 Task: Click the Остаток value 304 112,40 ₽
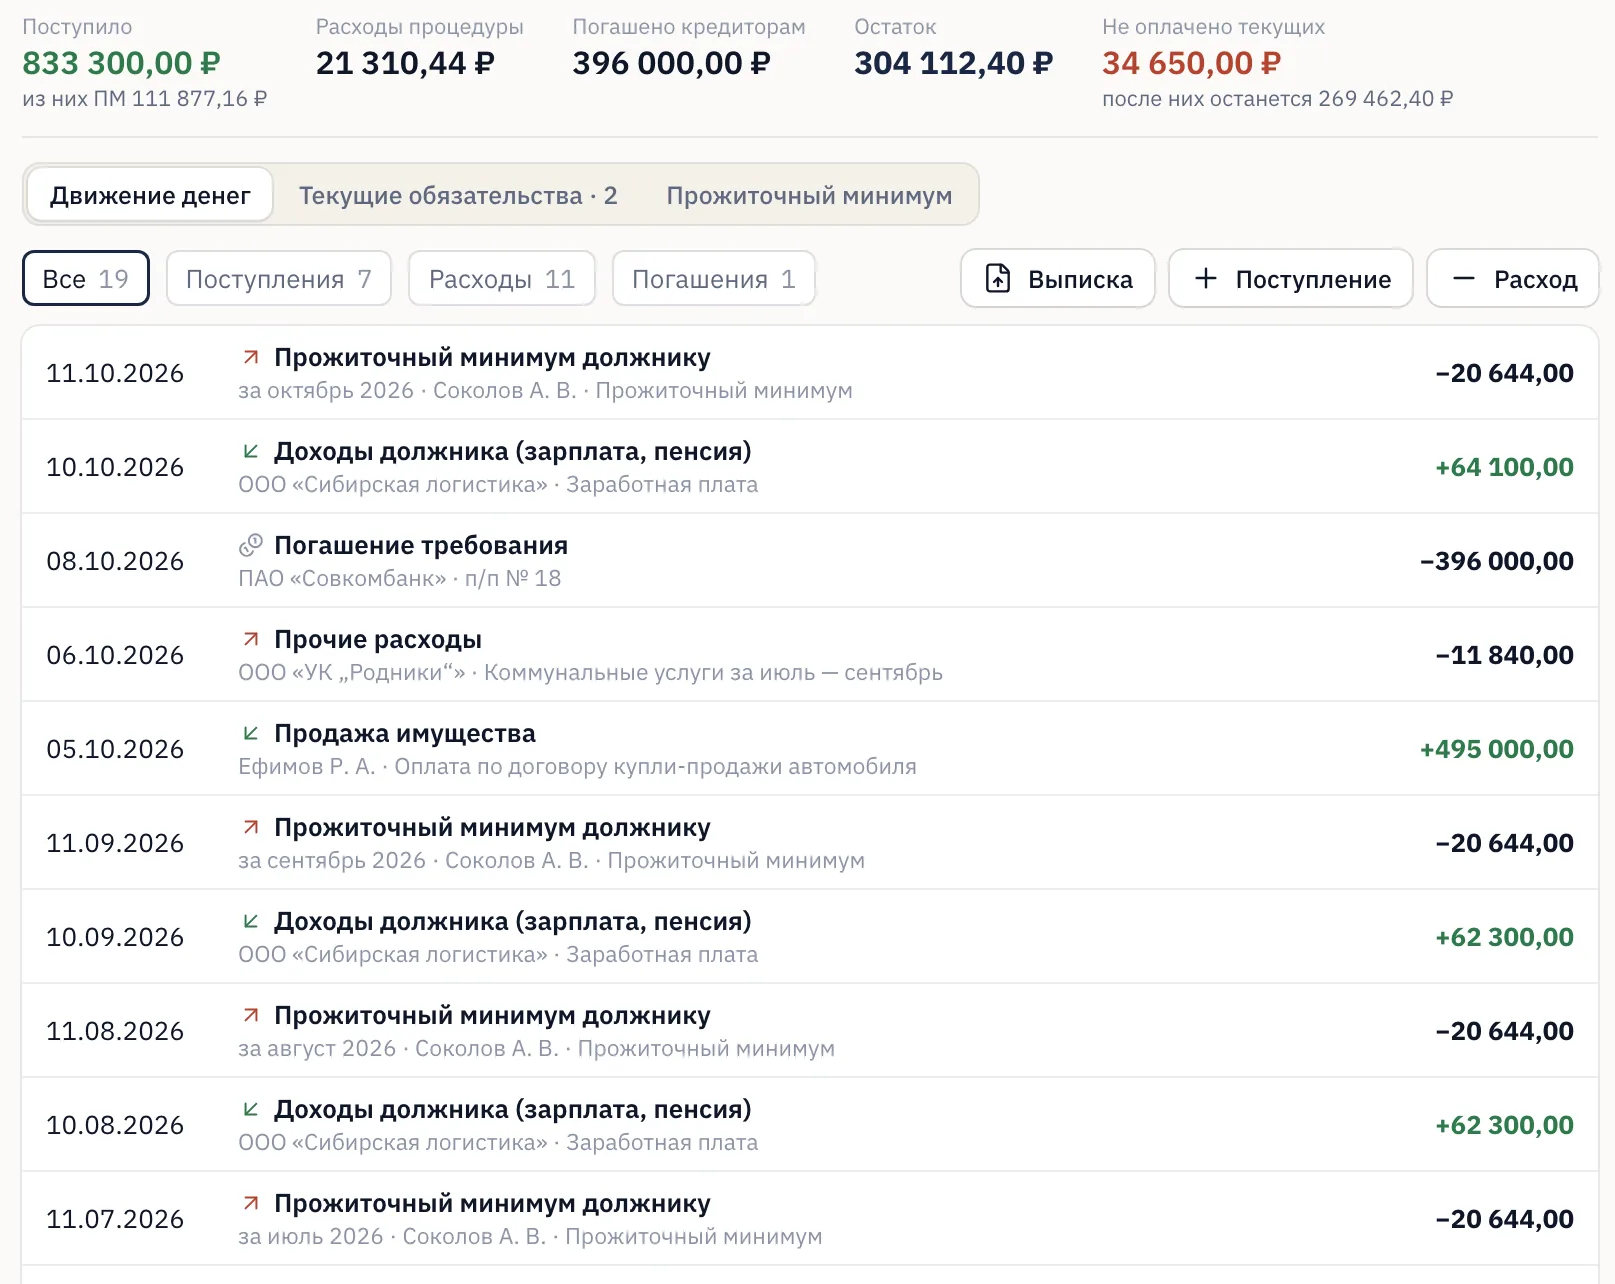click(x=953, y=63)
